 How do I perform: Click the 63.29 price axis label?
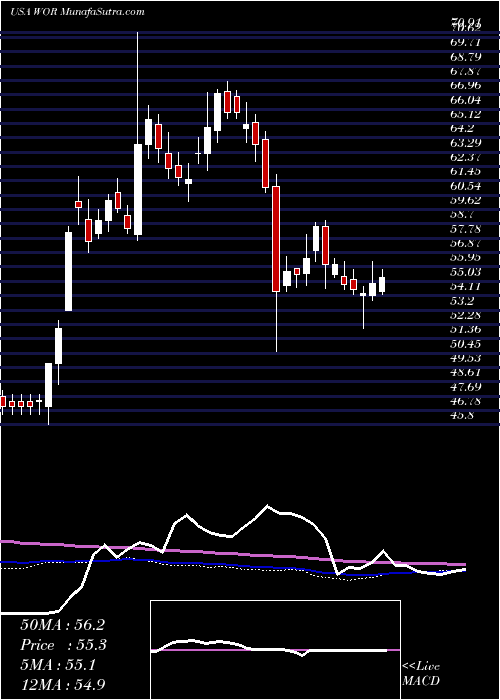(465, 143)
